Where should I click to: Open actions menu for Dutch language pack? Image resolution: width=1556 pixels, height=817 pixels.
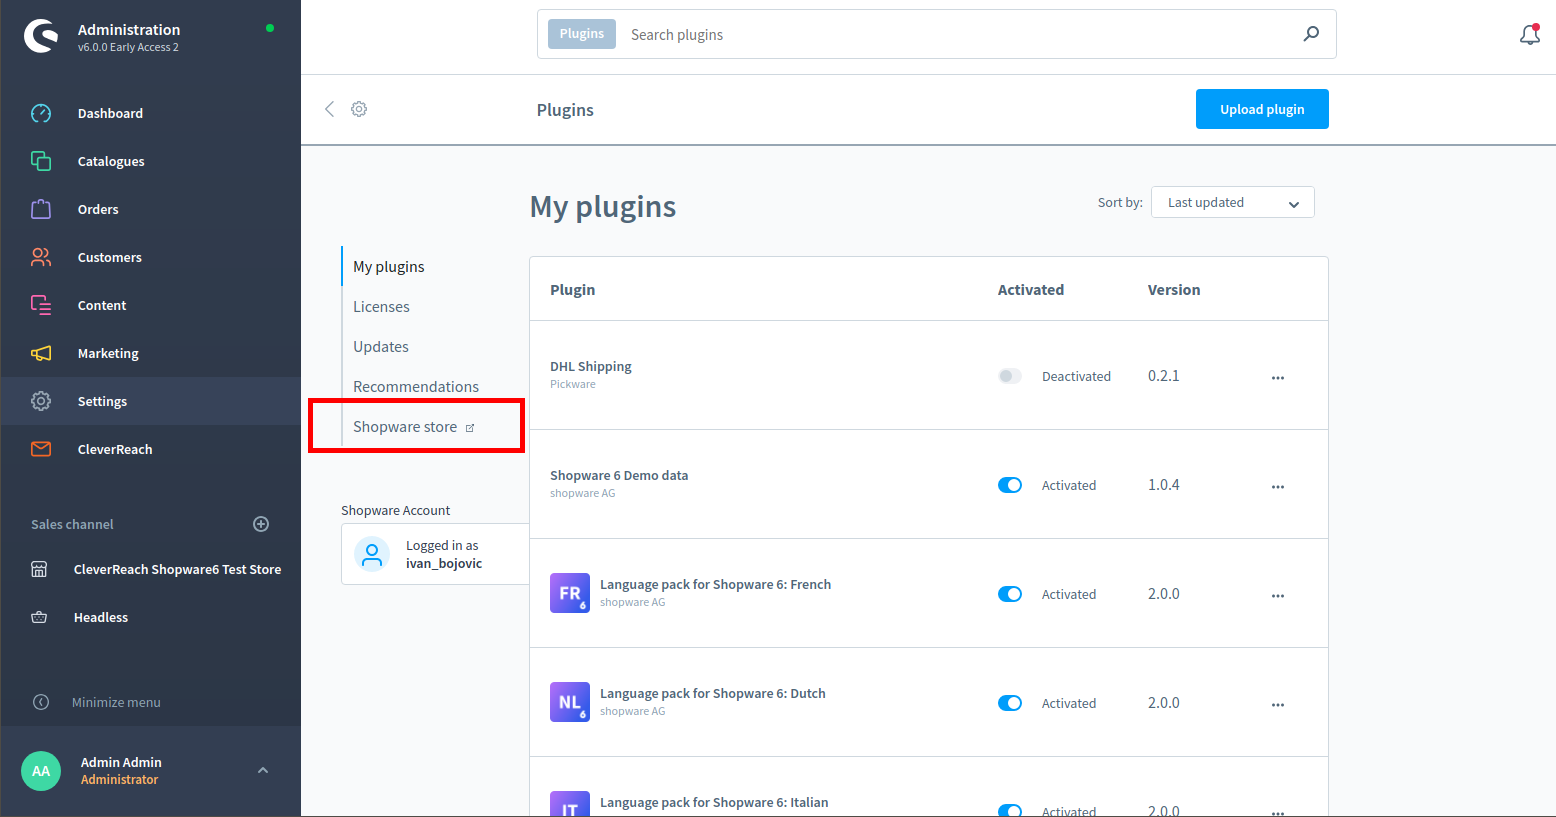tap(1278, 705)
